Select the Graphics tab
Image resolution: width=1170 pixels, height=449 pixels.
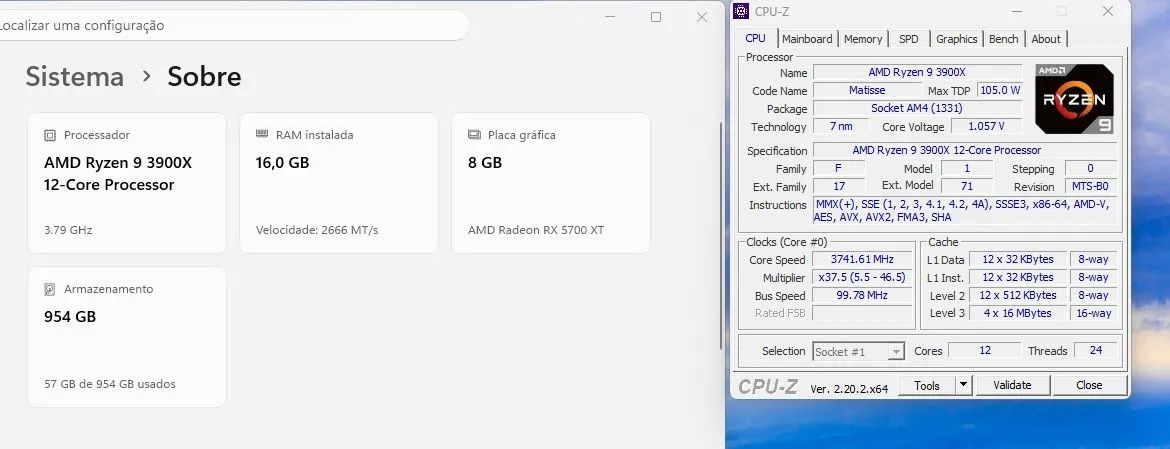coord(957,39)
